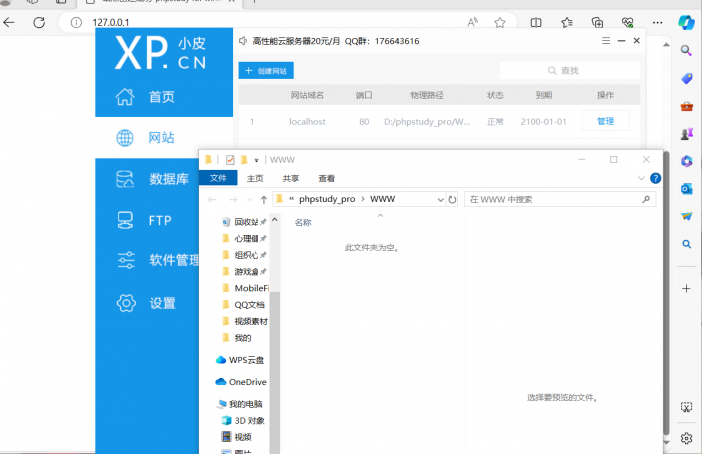Open the quick access toolbar dropdown arrow
This screenshot has width=702, height=454.
[256, 160]
